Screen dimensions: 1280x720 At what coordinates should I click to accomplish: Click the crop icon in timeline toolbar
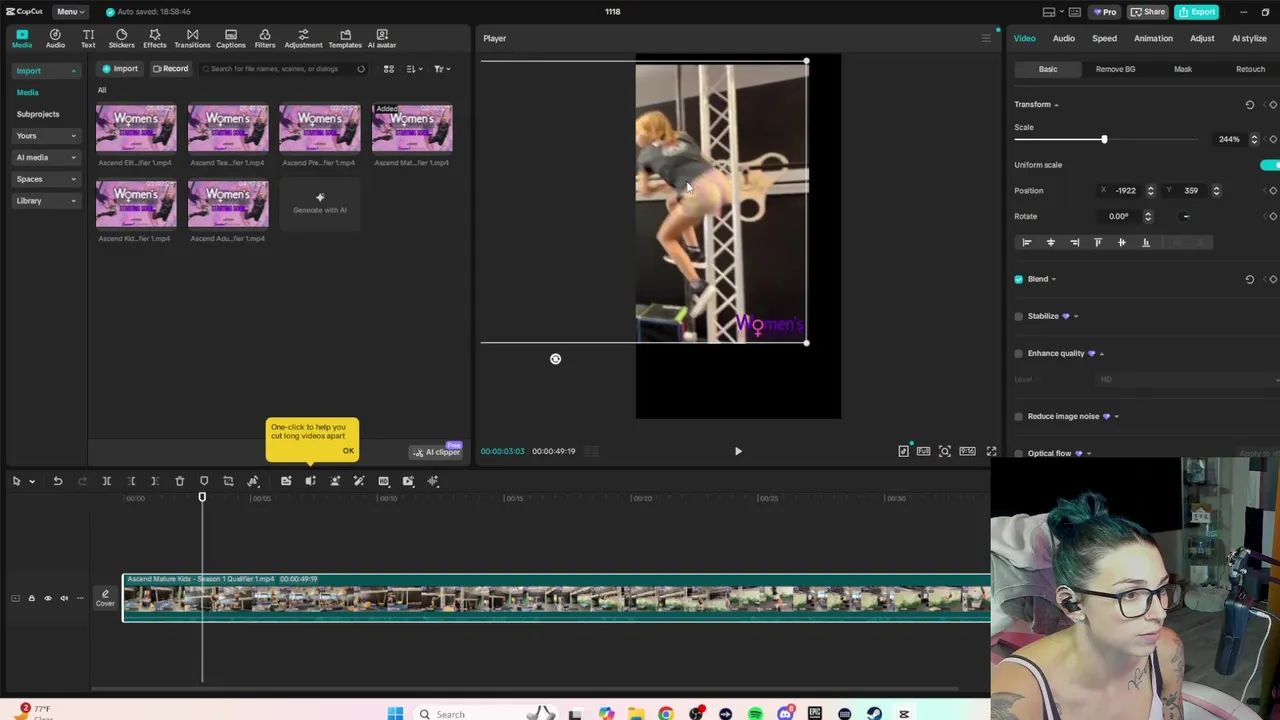point(228,481)
